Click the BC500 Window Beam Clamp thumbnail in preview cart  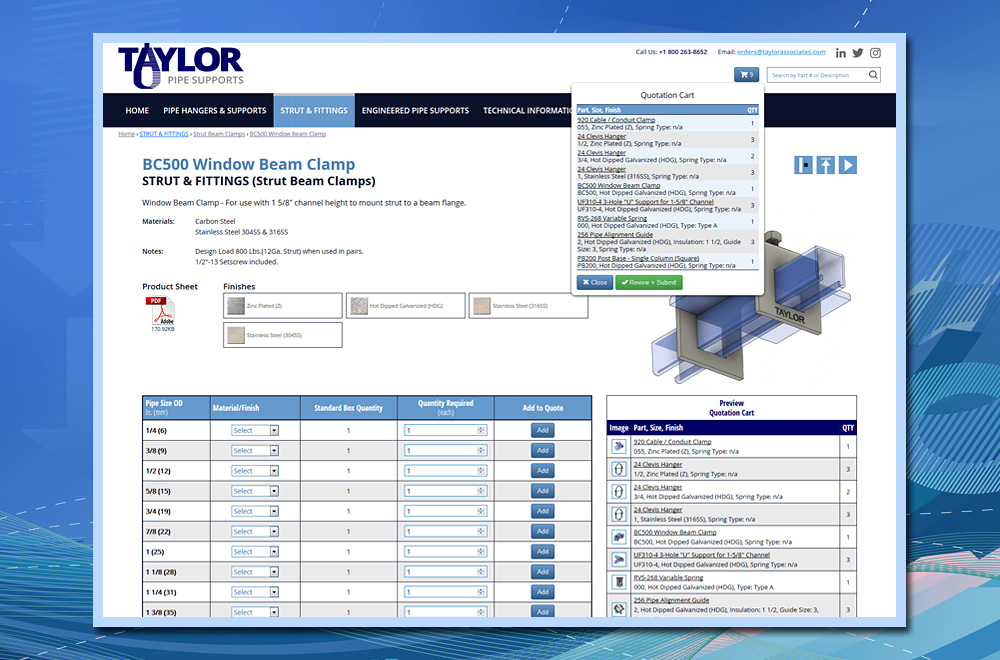[x=619, y=537]
